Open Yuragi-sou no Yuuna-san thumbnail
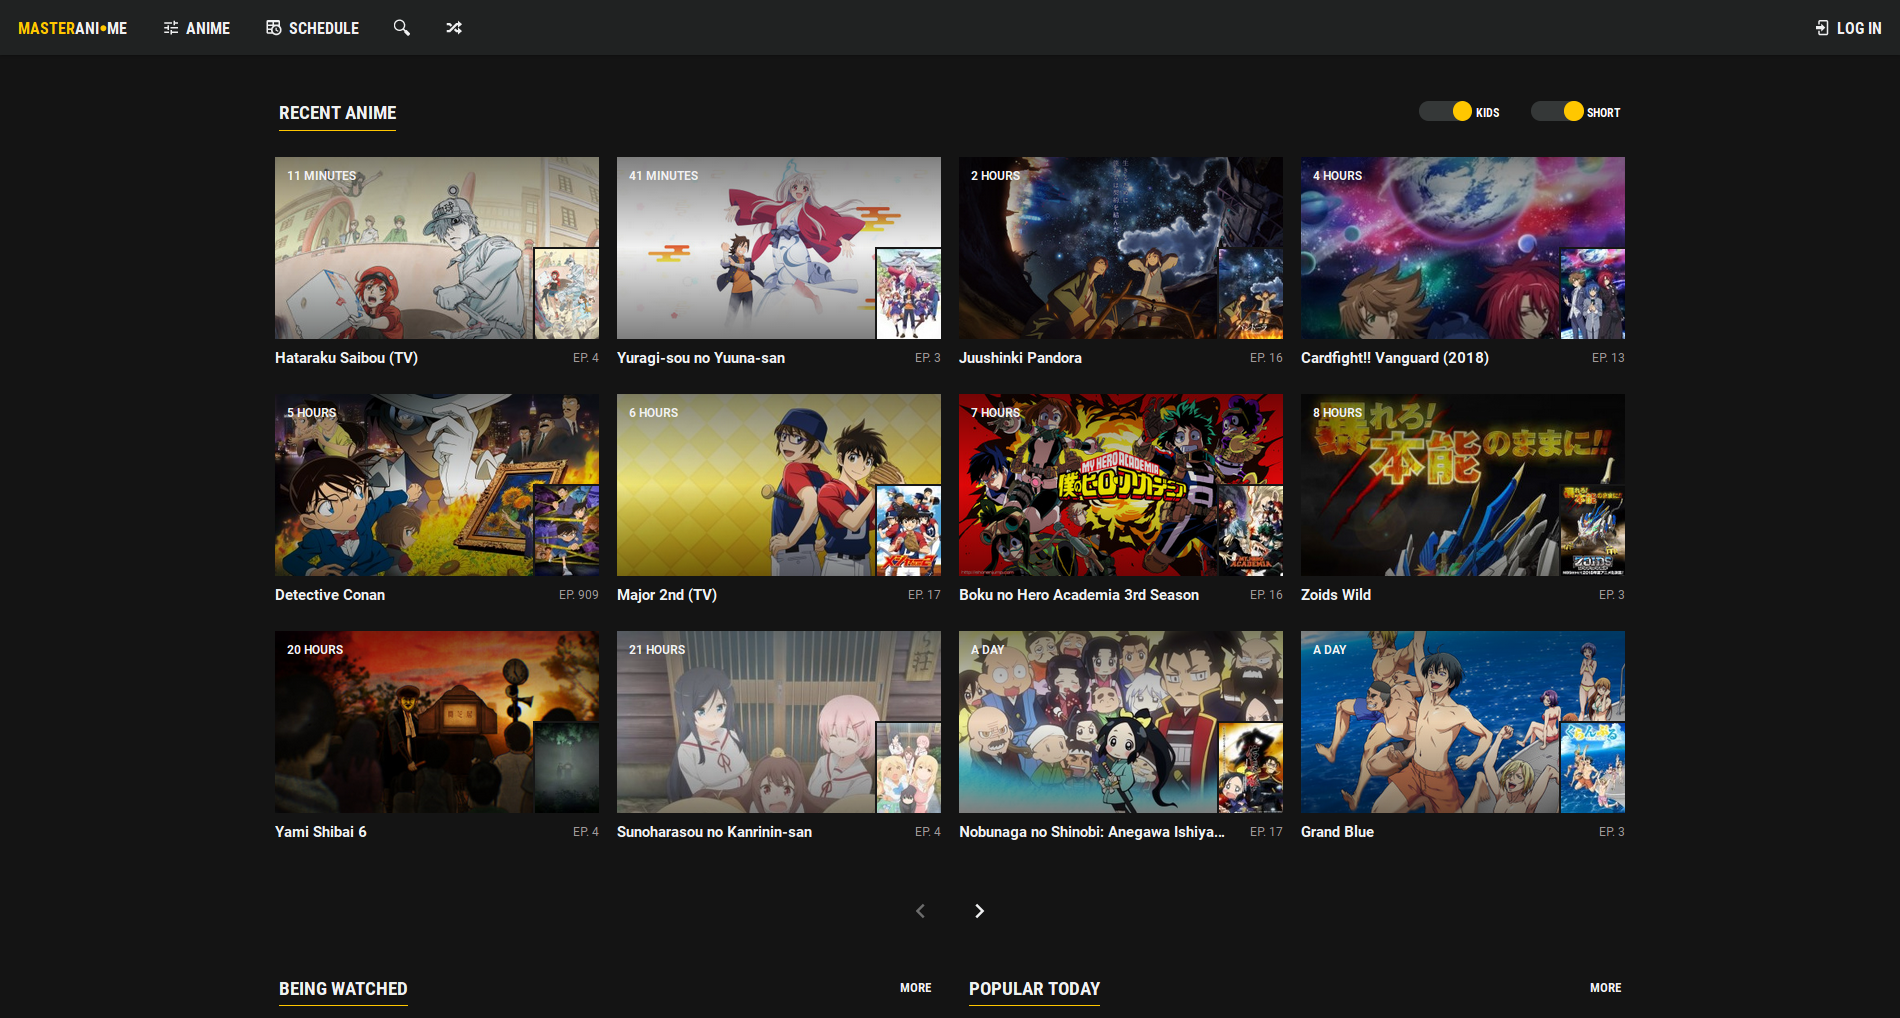This screenshot has height=1018, width=1900. (779, 248)
